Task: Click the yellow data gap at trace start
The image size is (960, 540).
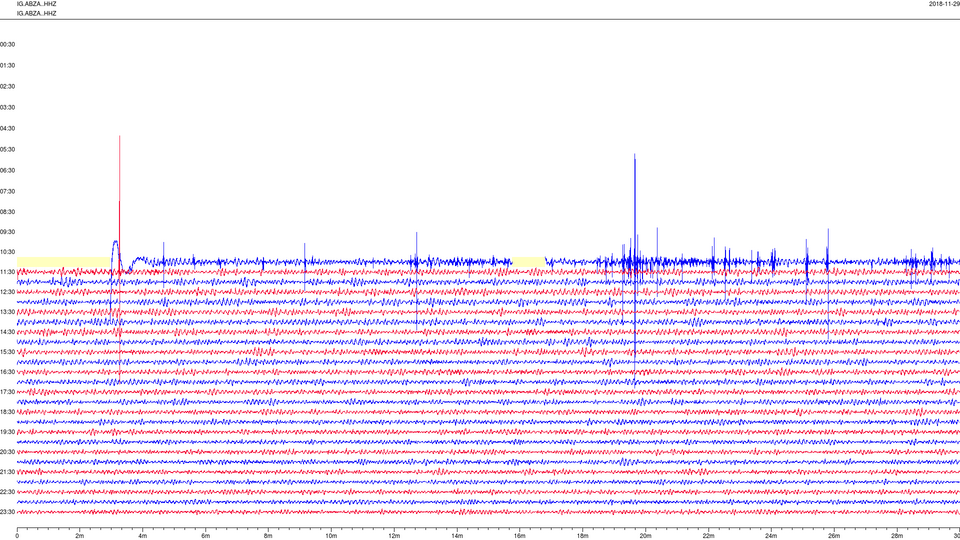Action: coord(64,262)
